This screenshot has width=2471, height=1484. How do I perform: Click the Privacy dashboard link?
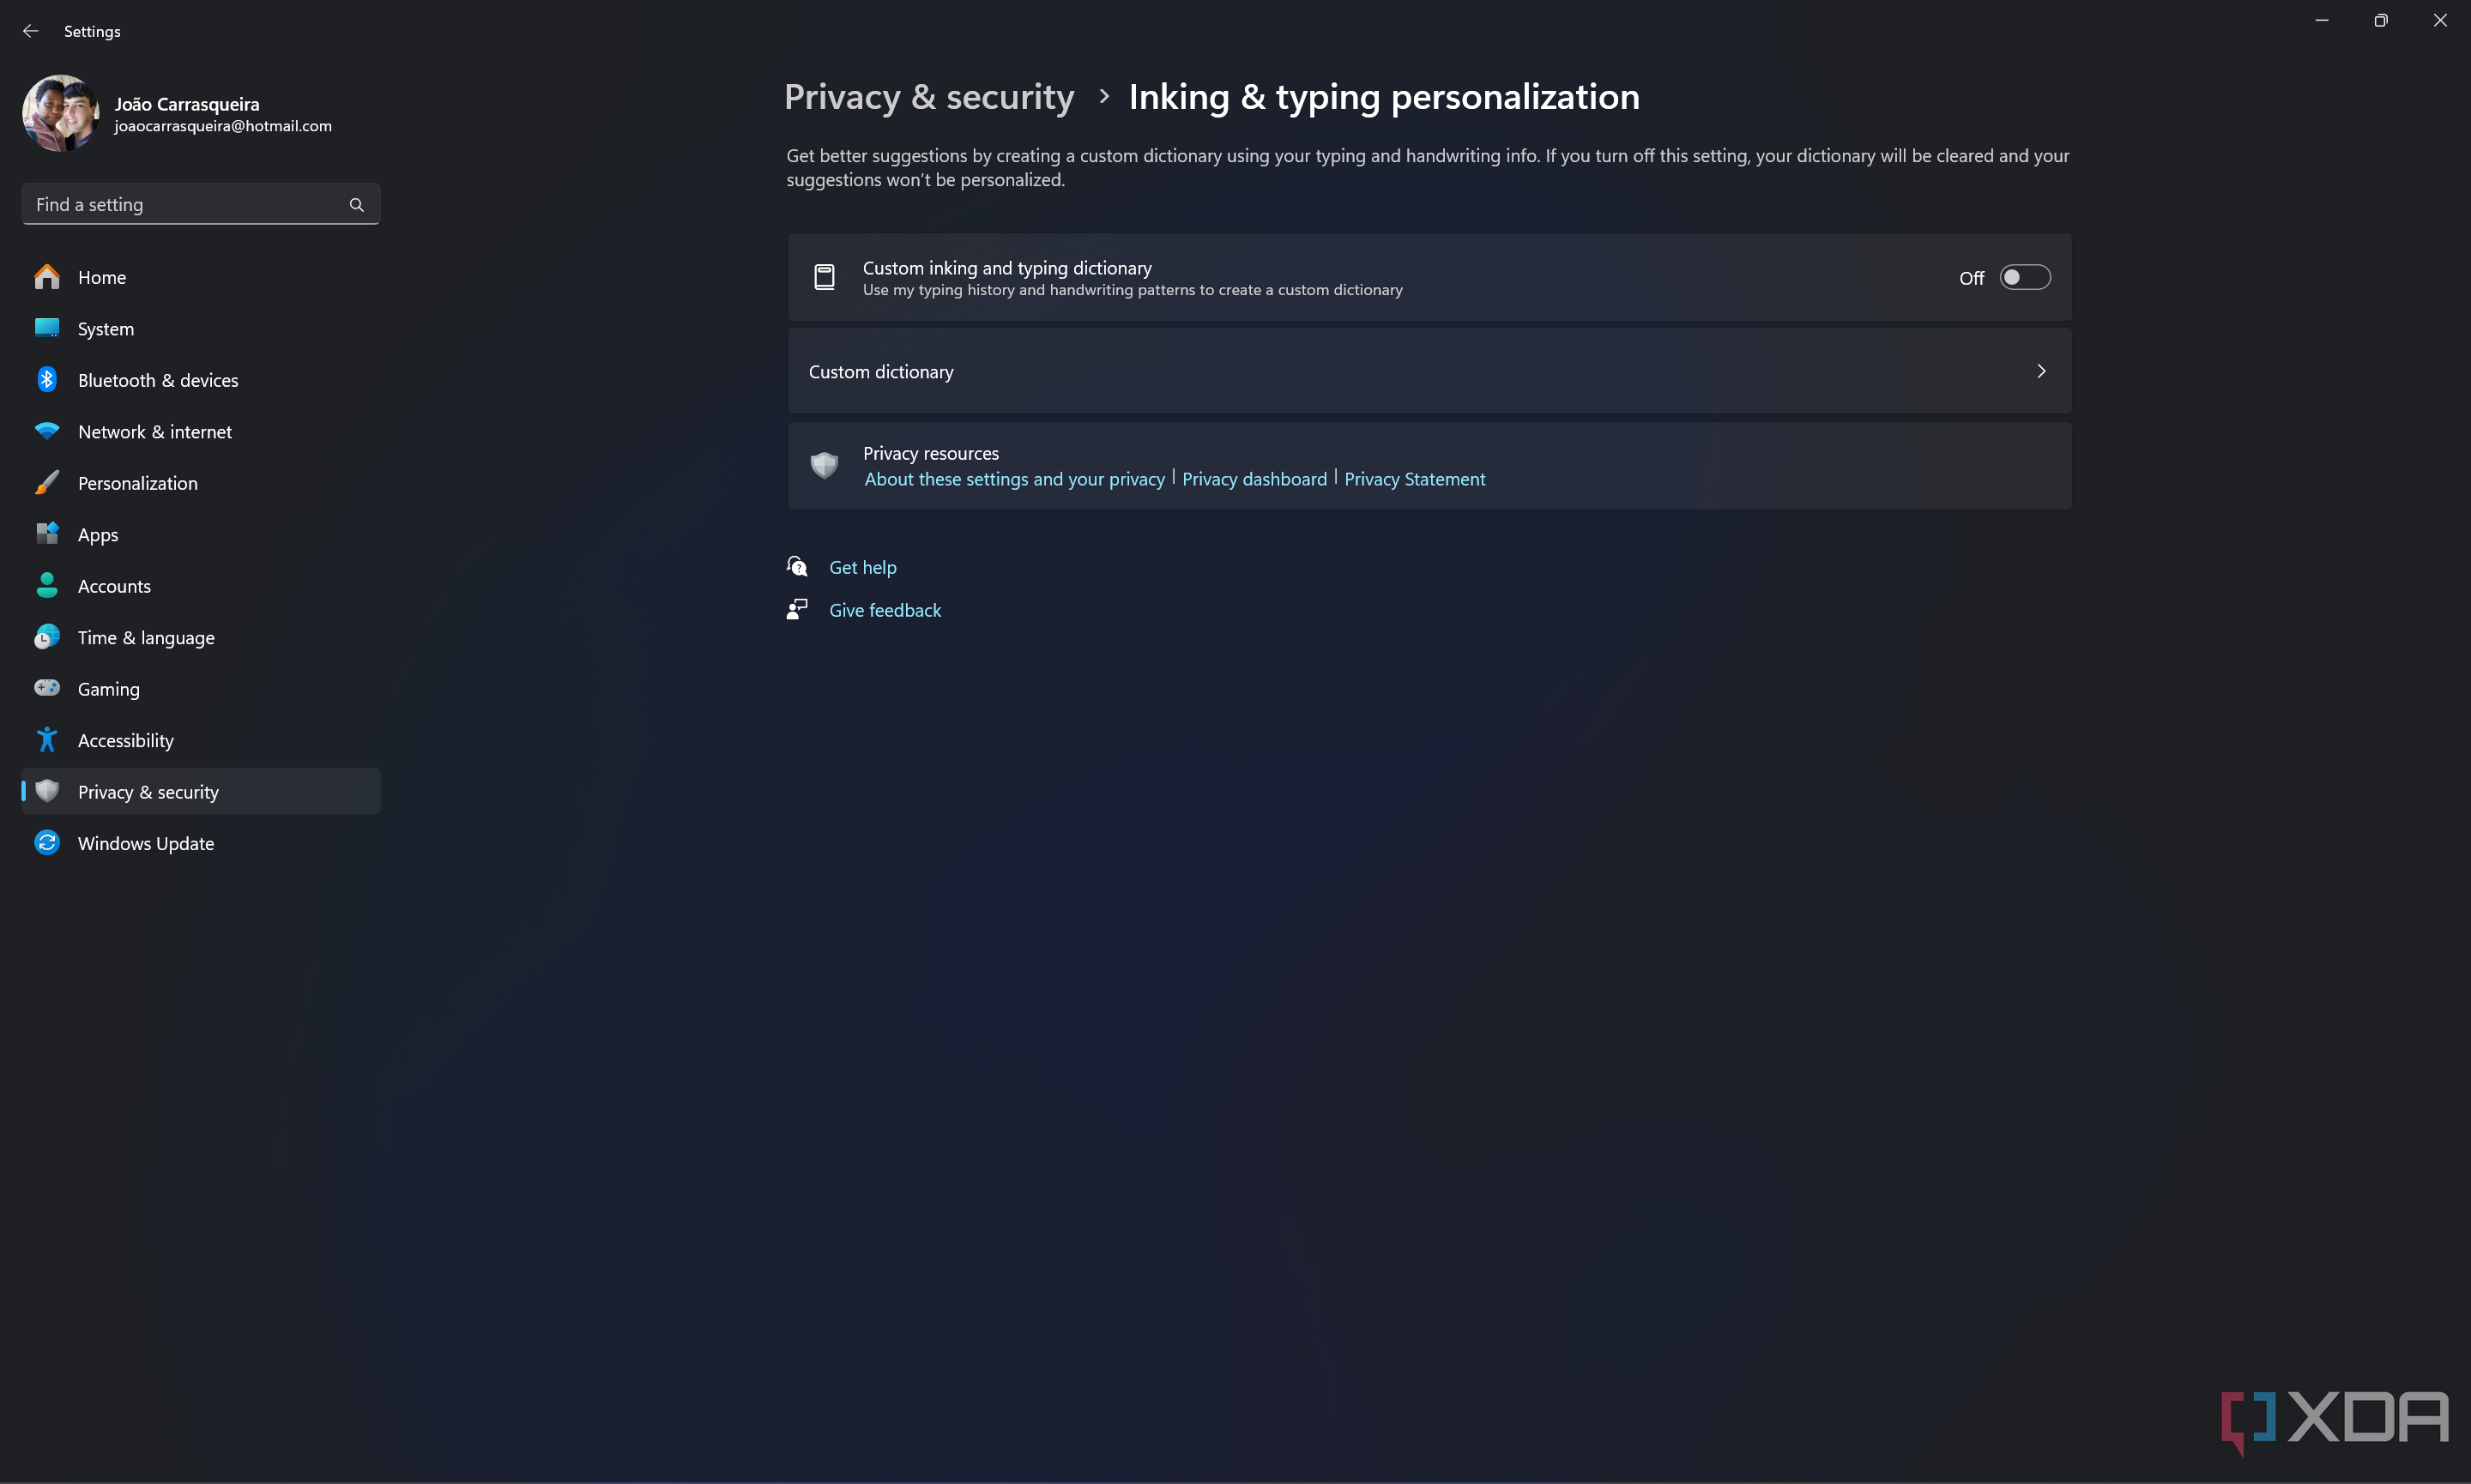[1254, 478]
